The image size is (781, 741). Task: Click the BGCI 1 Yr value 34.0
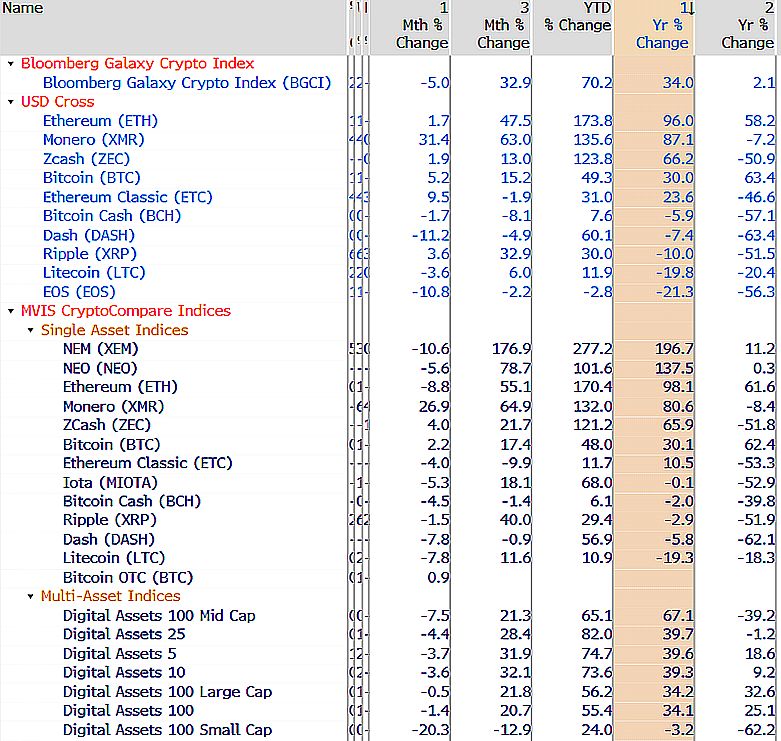(678, 83)
